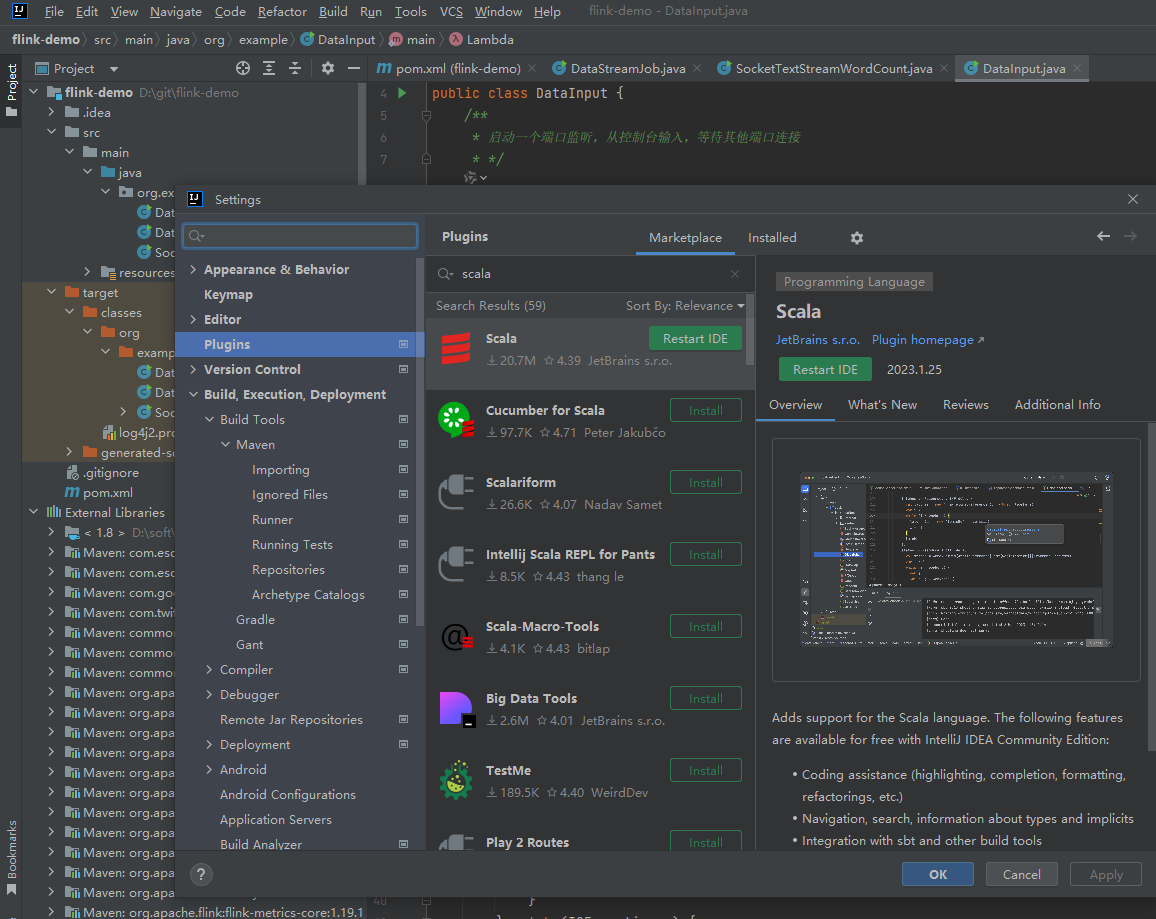Select the Plugins settings category

point(299,345)
